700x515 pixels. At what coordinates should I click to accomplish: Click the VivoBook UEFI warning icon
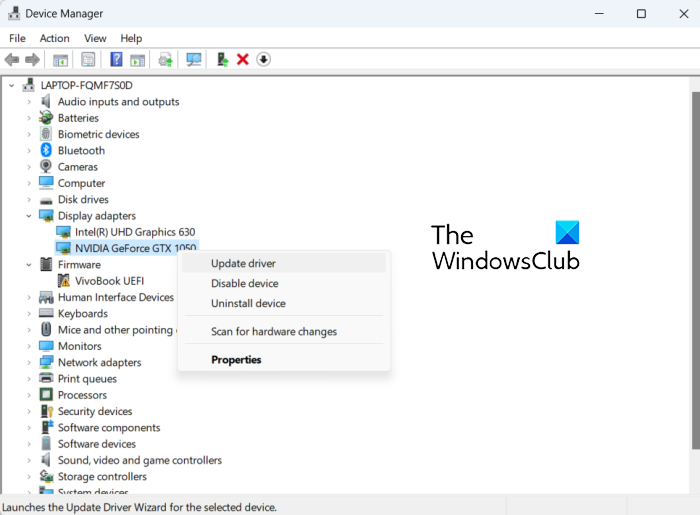pyautogui.click(x=64, y=281)
